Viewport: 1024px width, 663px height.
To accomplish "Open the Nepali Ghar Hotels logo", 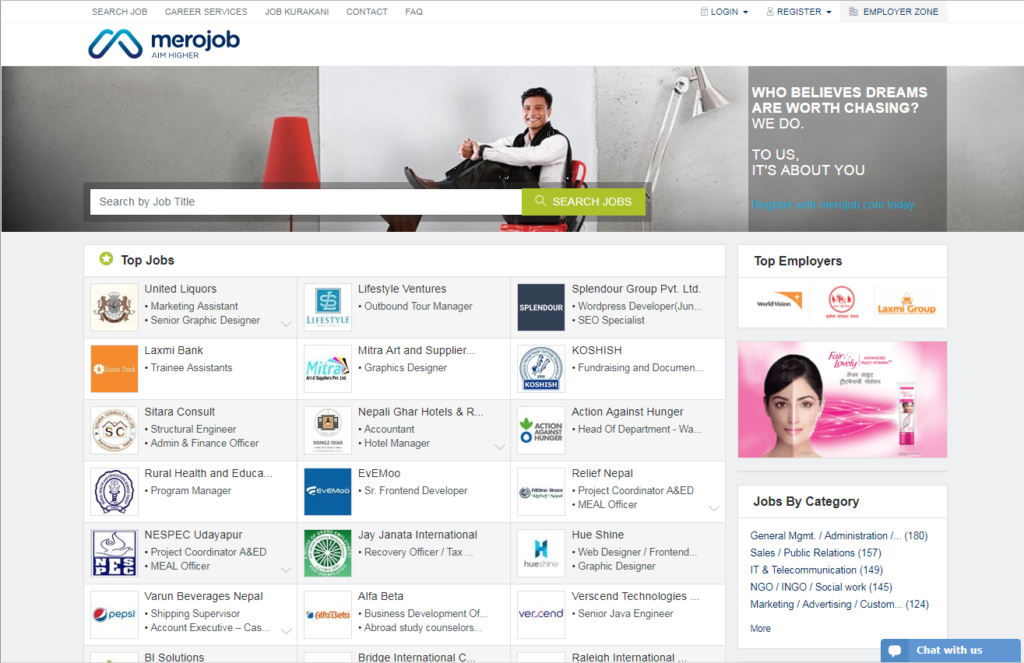I will tap(328, 430).
